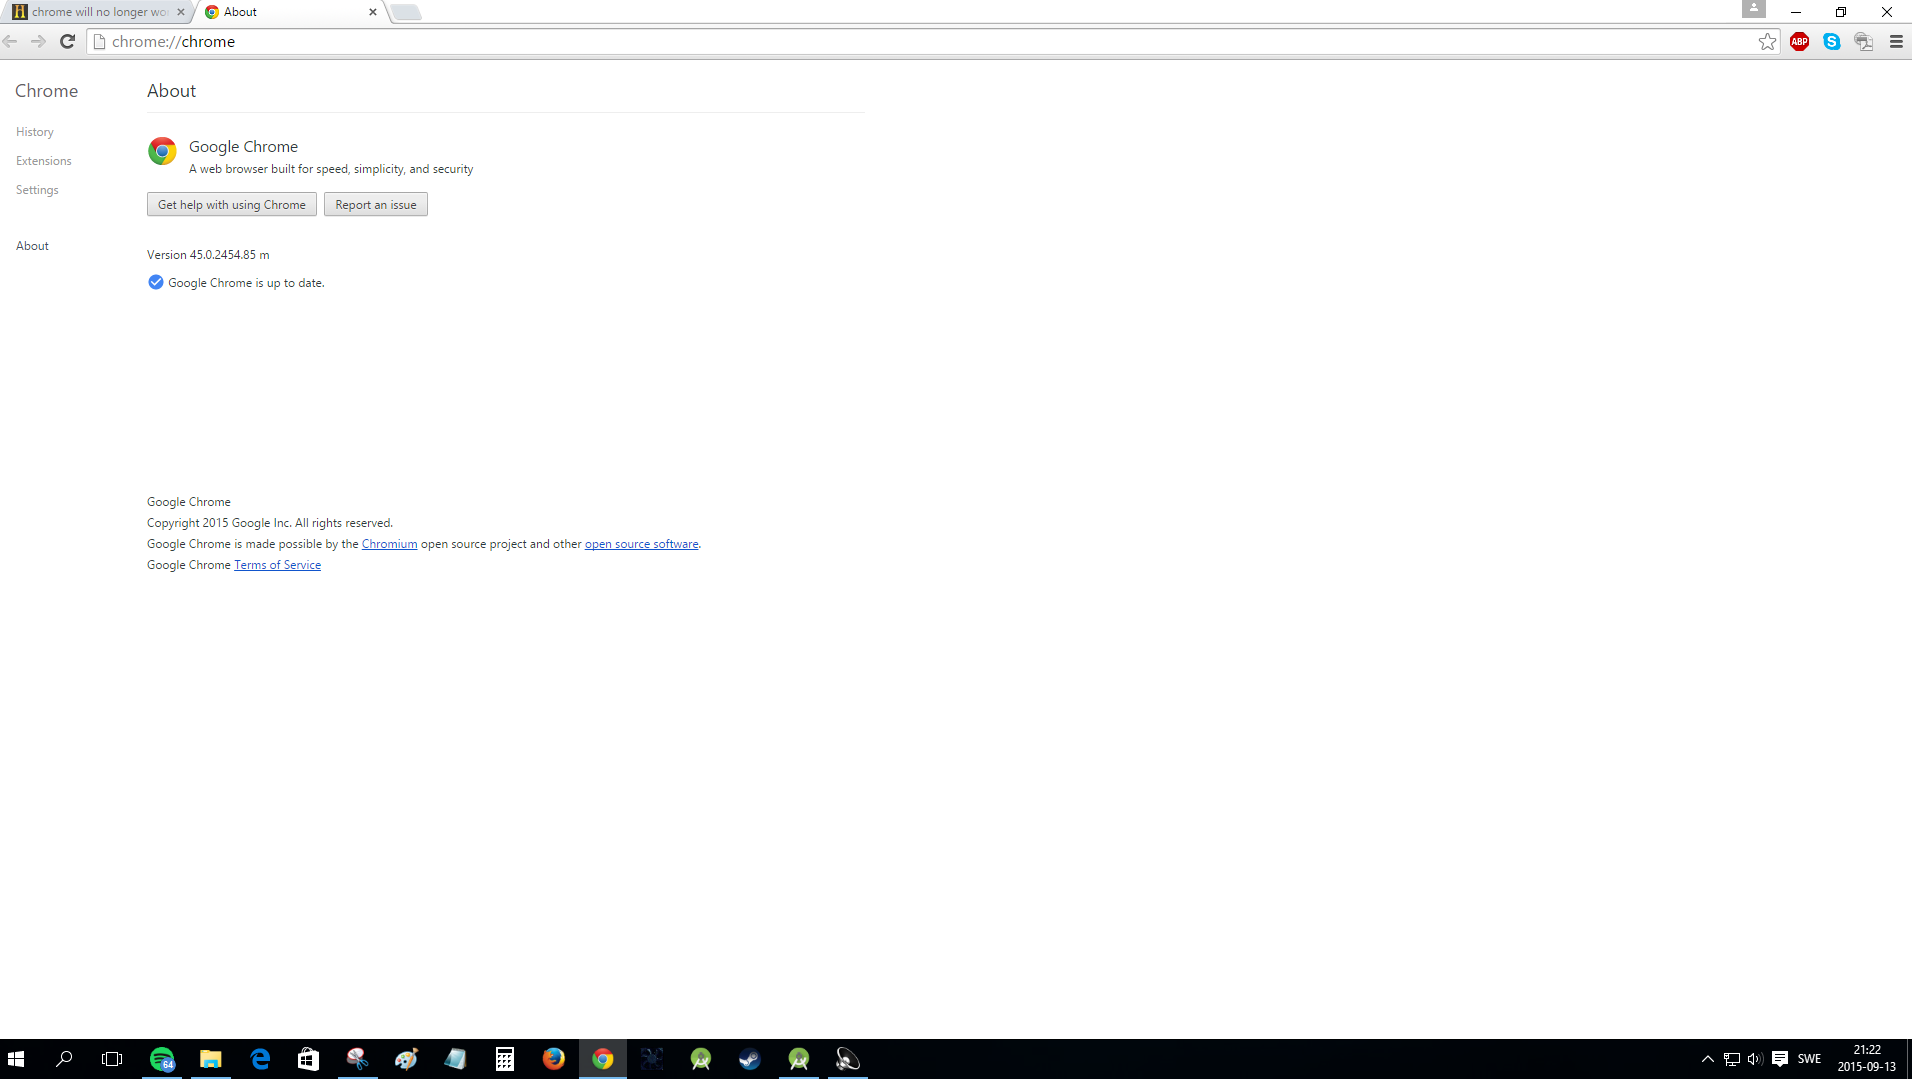Open the Adblock Plus extension
1912x1079 pixels.
point(1799,41)
